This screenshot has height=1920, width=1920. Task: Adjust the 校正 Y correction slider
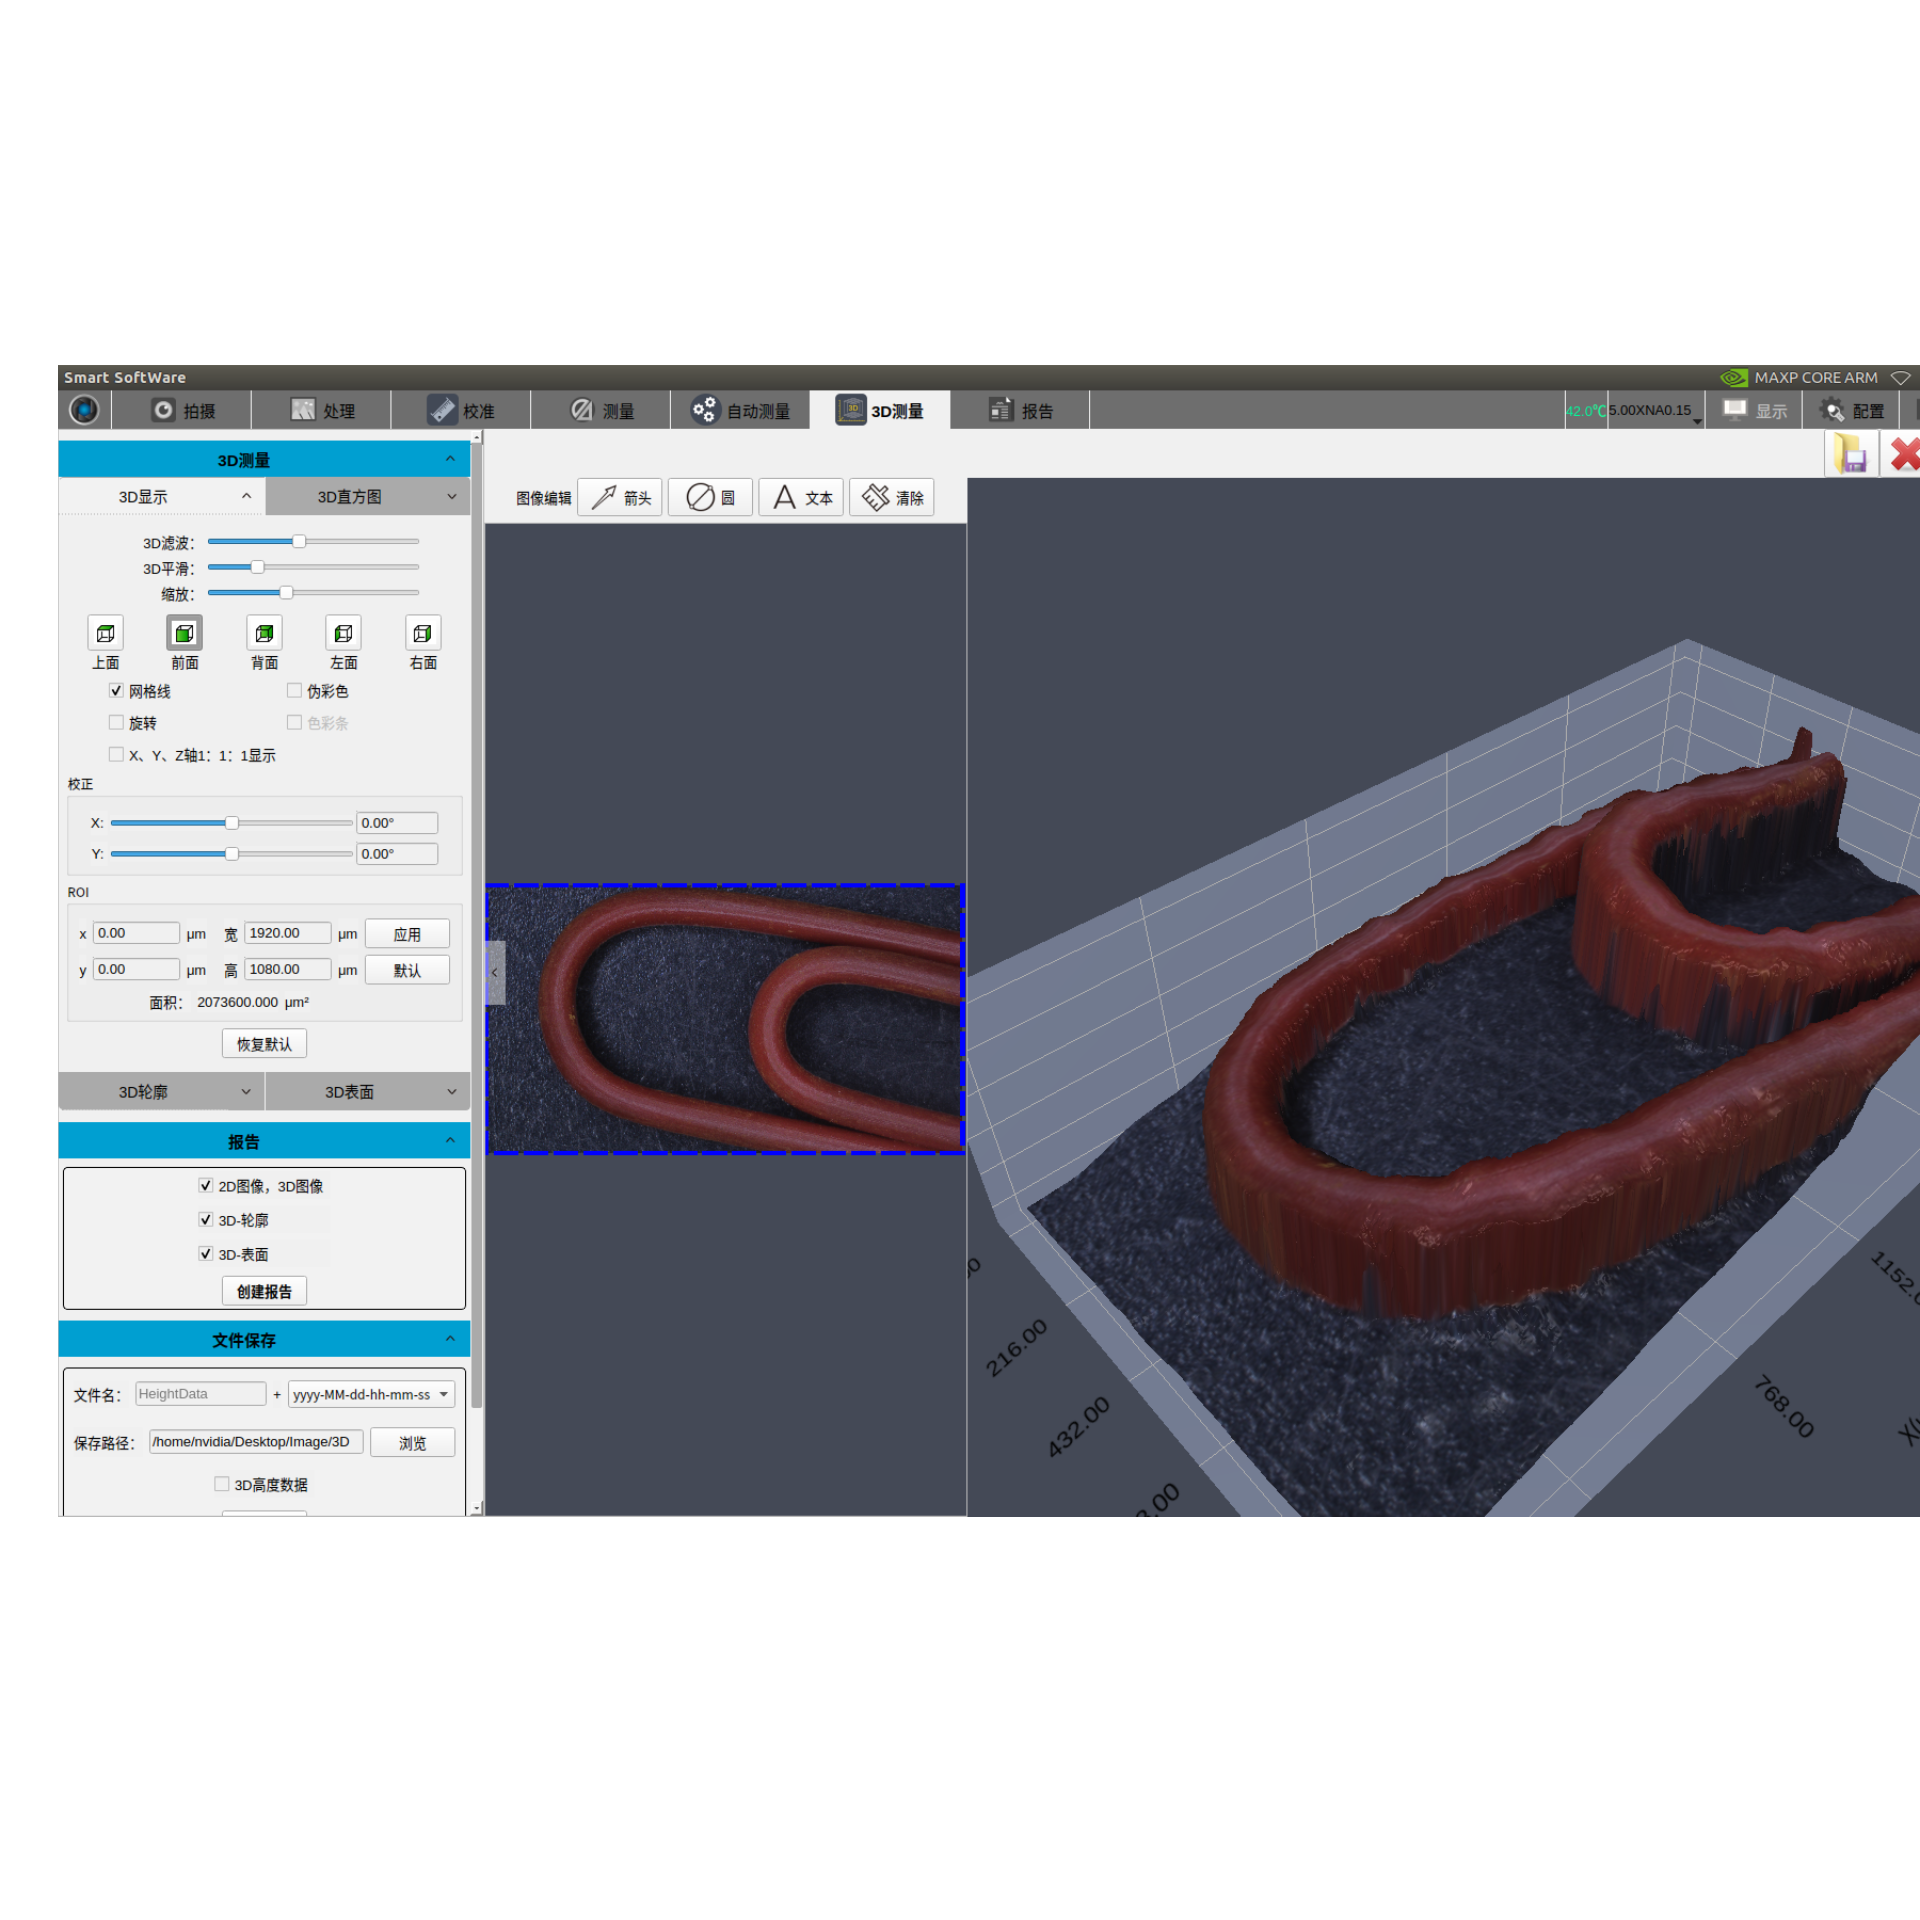click(x=231, y=854)
